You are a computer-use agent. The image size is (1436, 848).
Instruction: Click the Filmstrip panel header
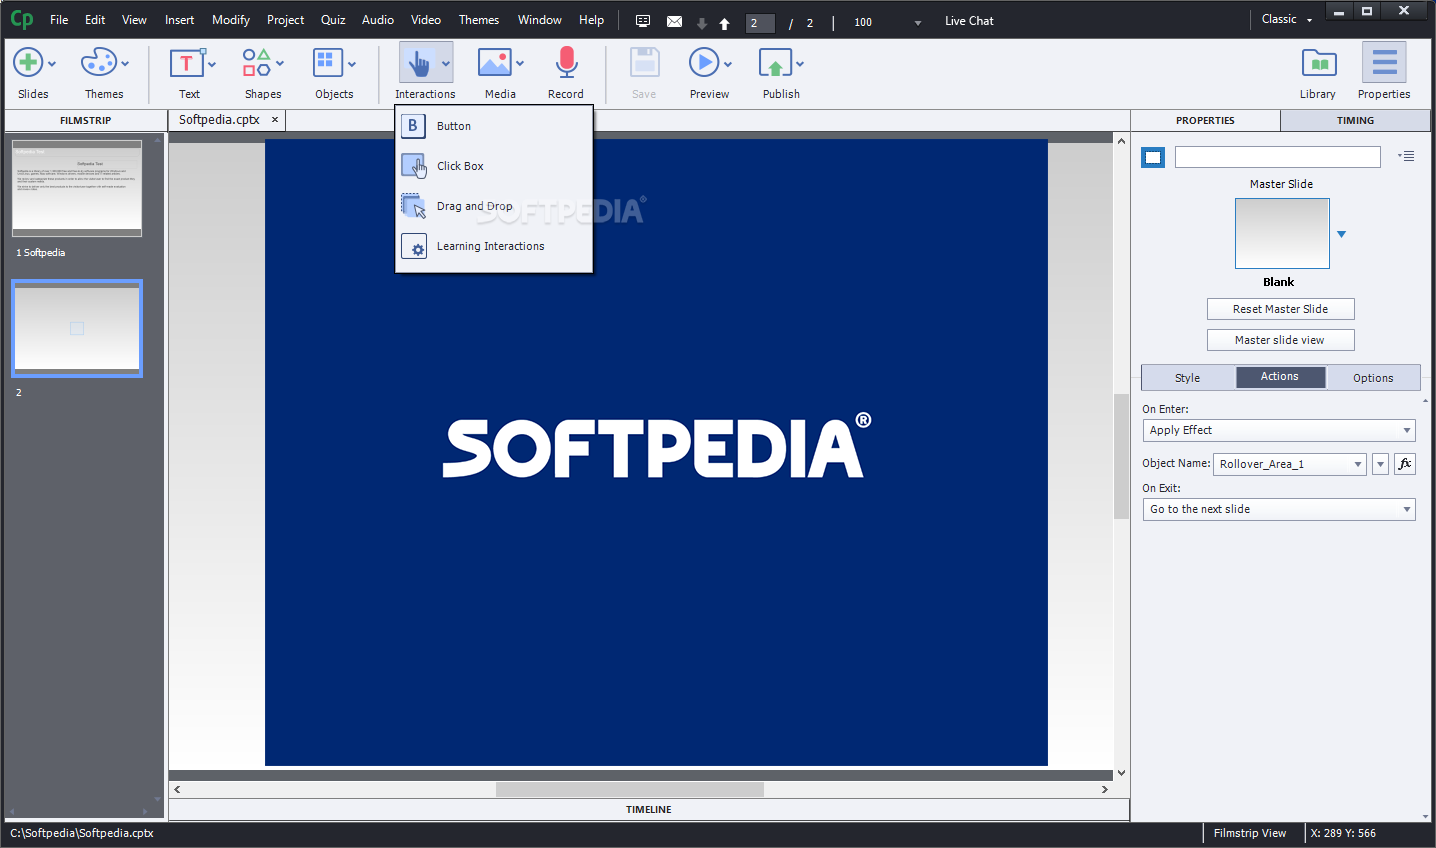85,120
